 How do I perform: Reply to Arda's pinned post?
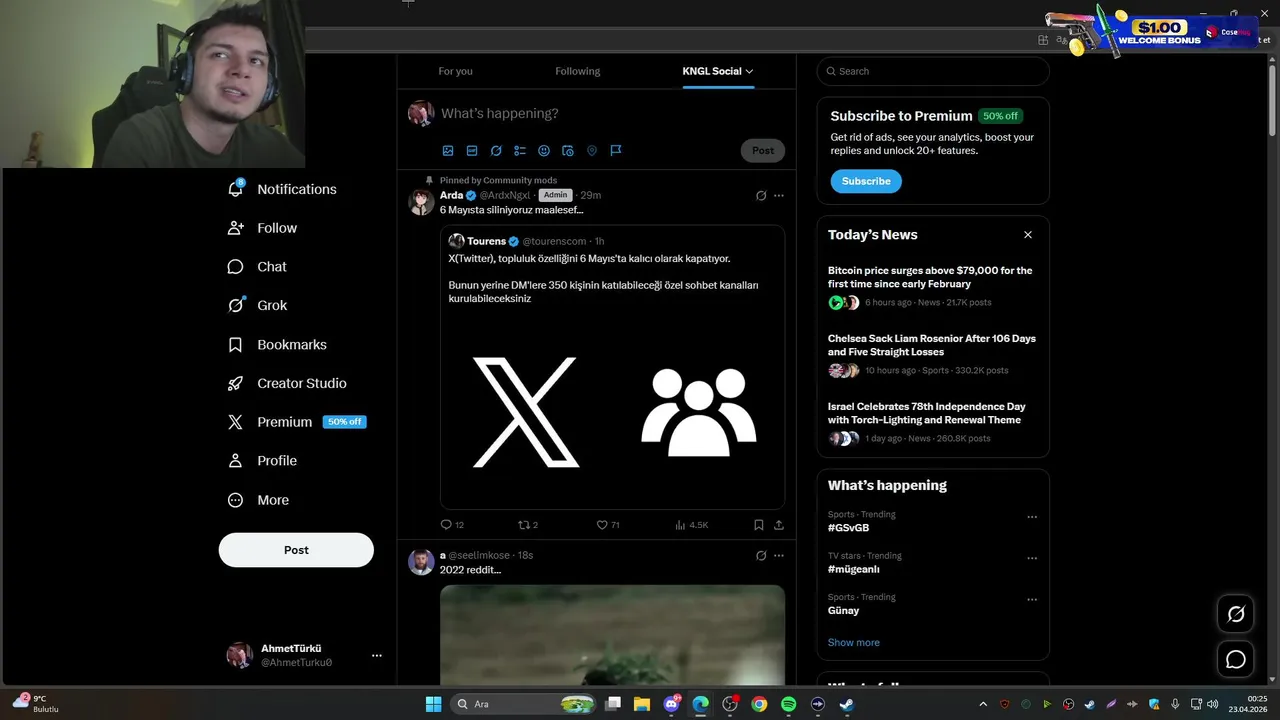452,525
